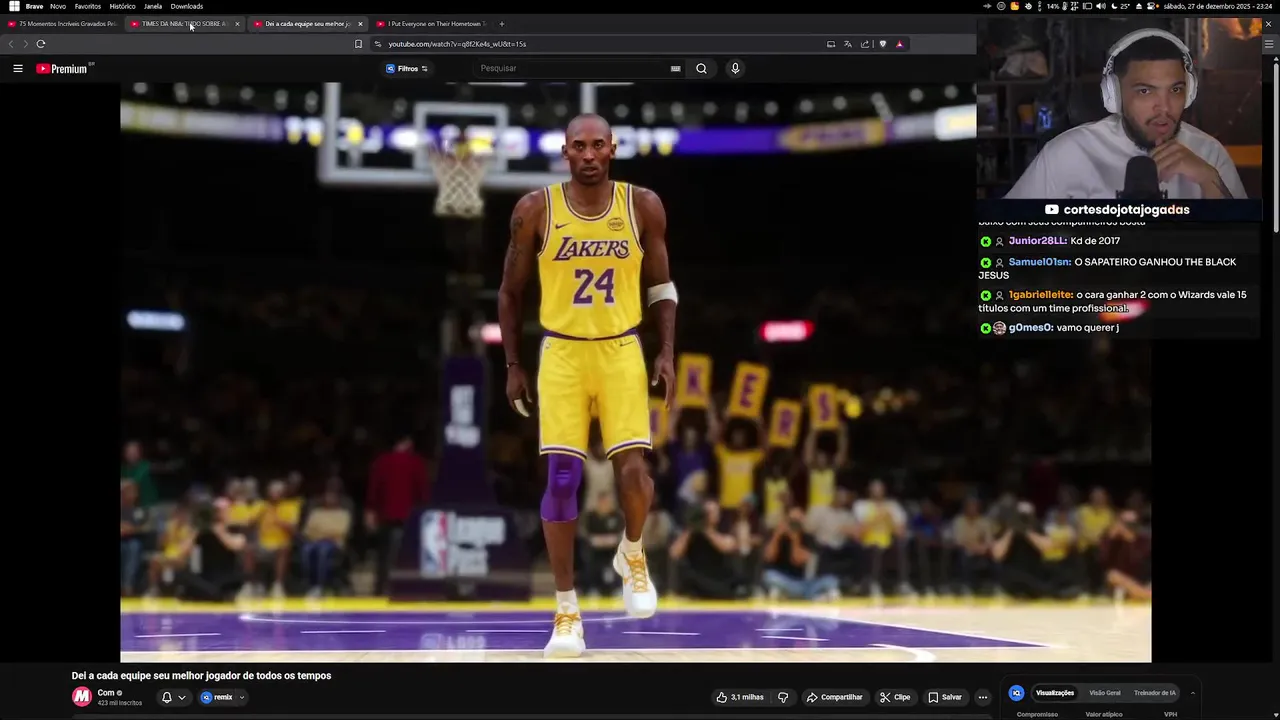The height and width of the screenshot is (720, 1280).
Task: Bookmark this page using the bookmark icon
Action: 358,44
